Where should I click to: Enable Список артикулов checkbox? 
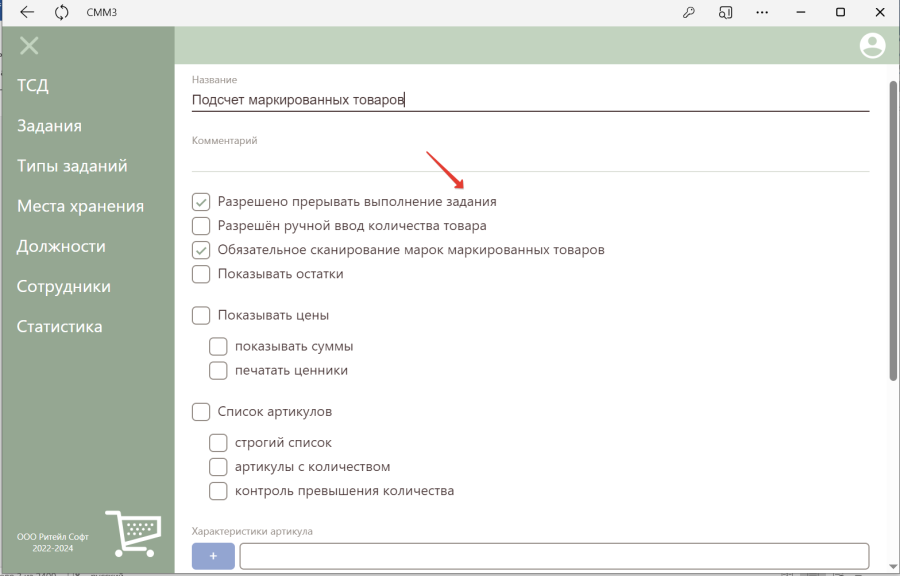[x=201, y=412]
